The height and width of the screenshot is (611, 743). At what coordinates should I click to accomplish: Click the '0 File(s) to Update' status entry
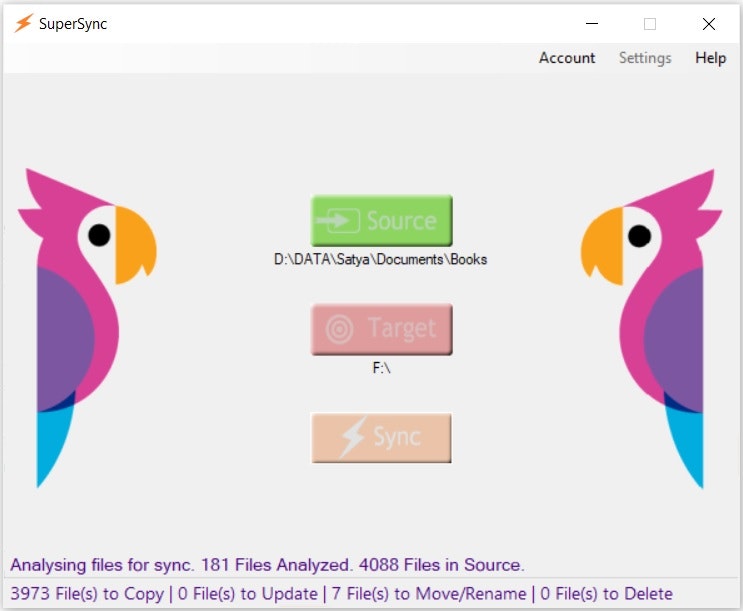tap(247, 594)
